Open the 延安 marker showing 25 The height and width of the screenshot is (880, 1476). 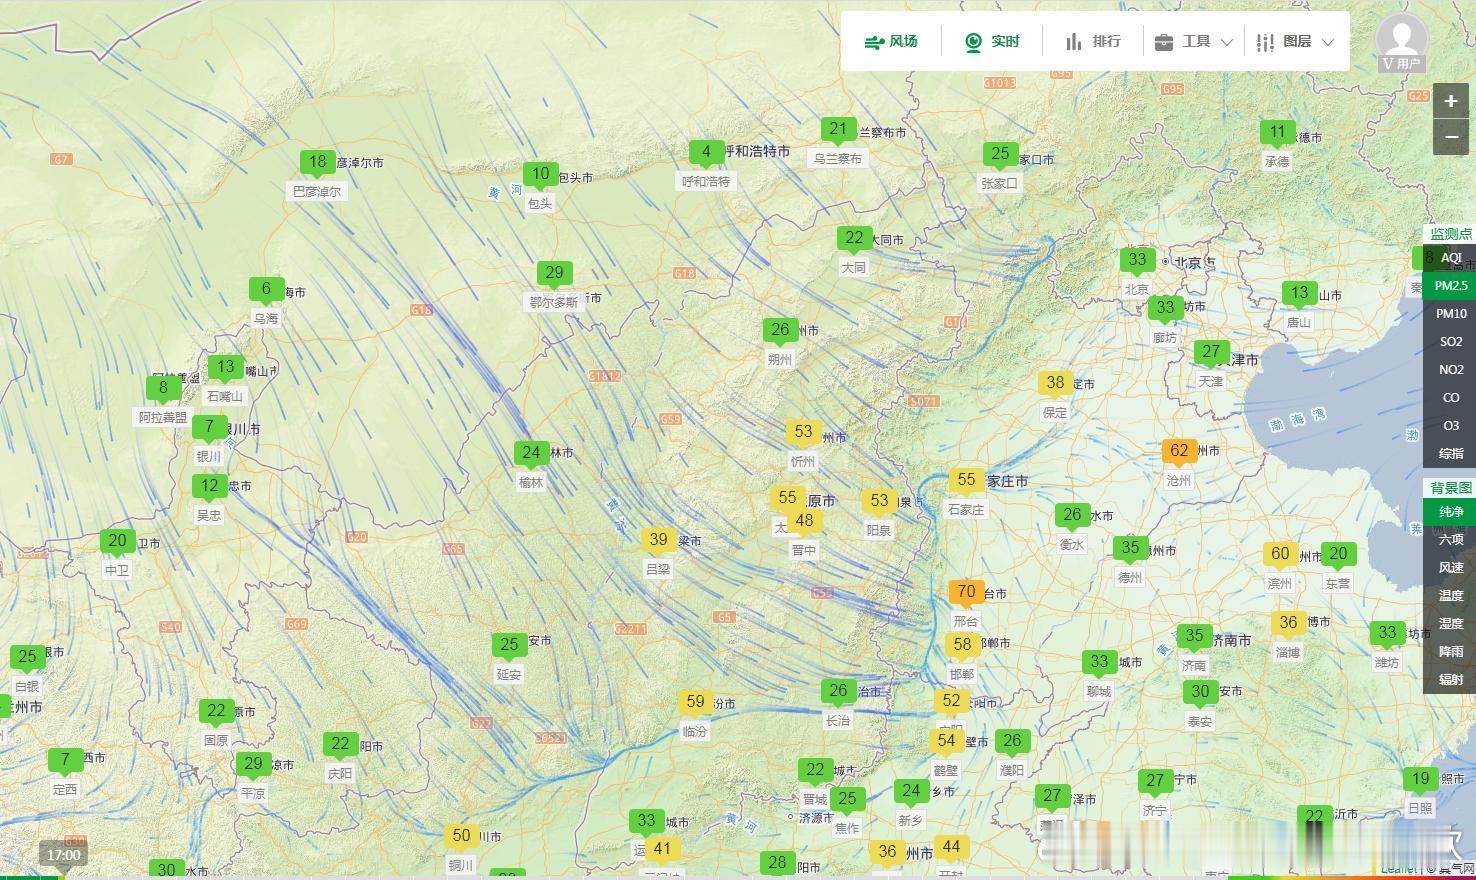[x=509, y=646]
